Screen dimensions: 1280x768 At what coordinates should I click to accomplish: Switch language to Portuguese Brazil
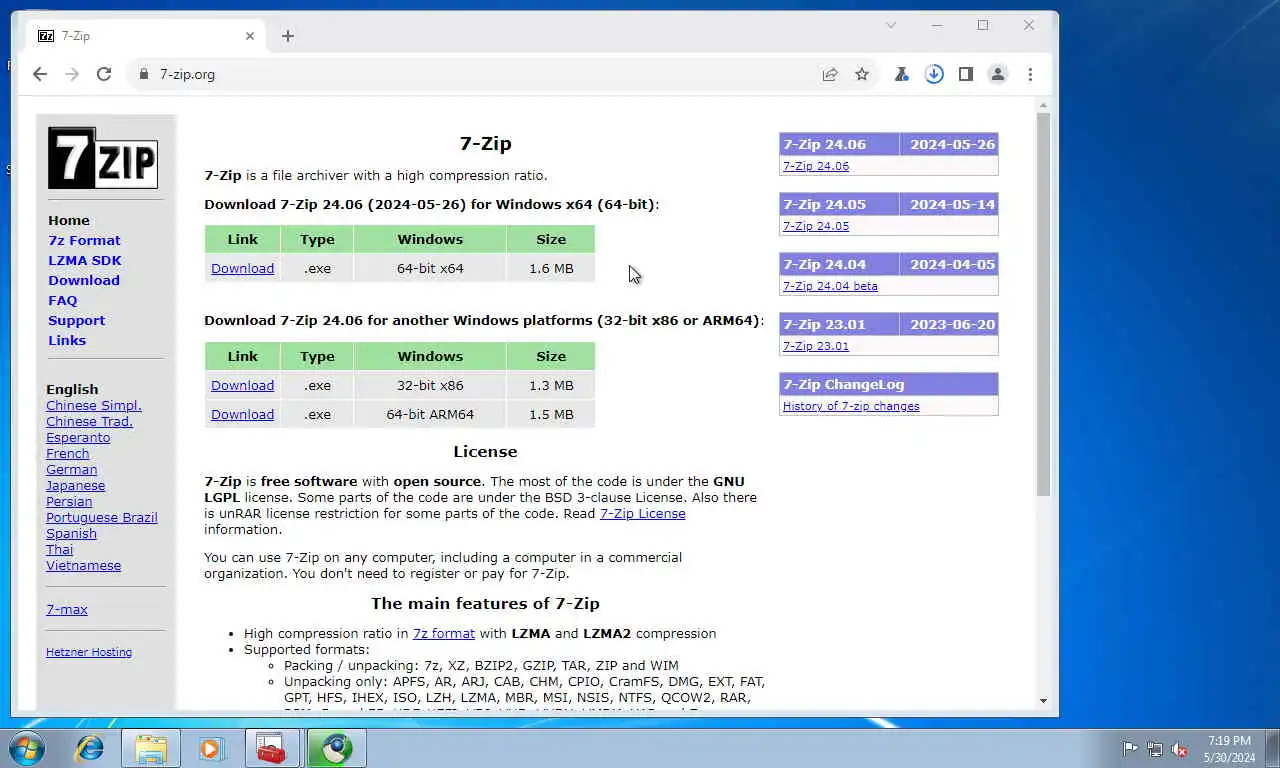[102, 517]
